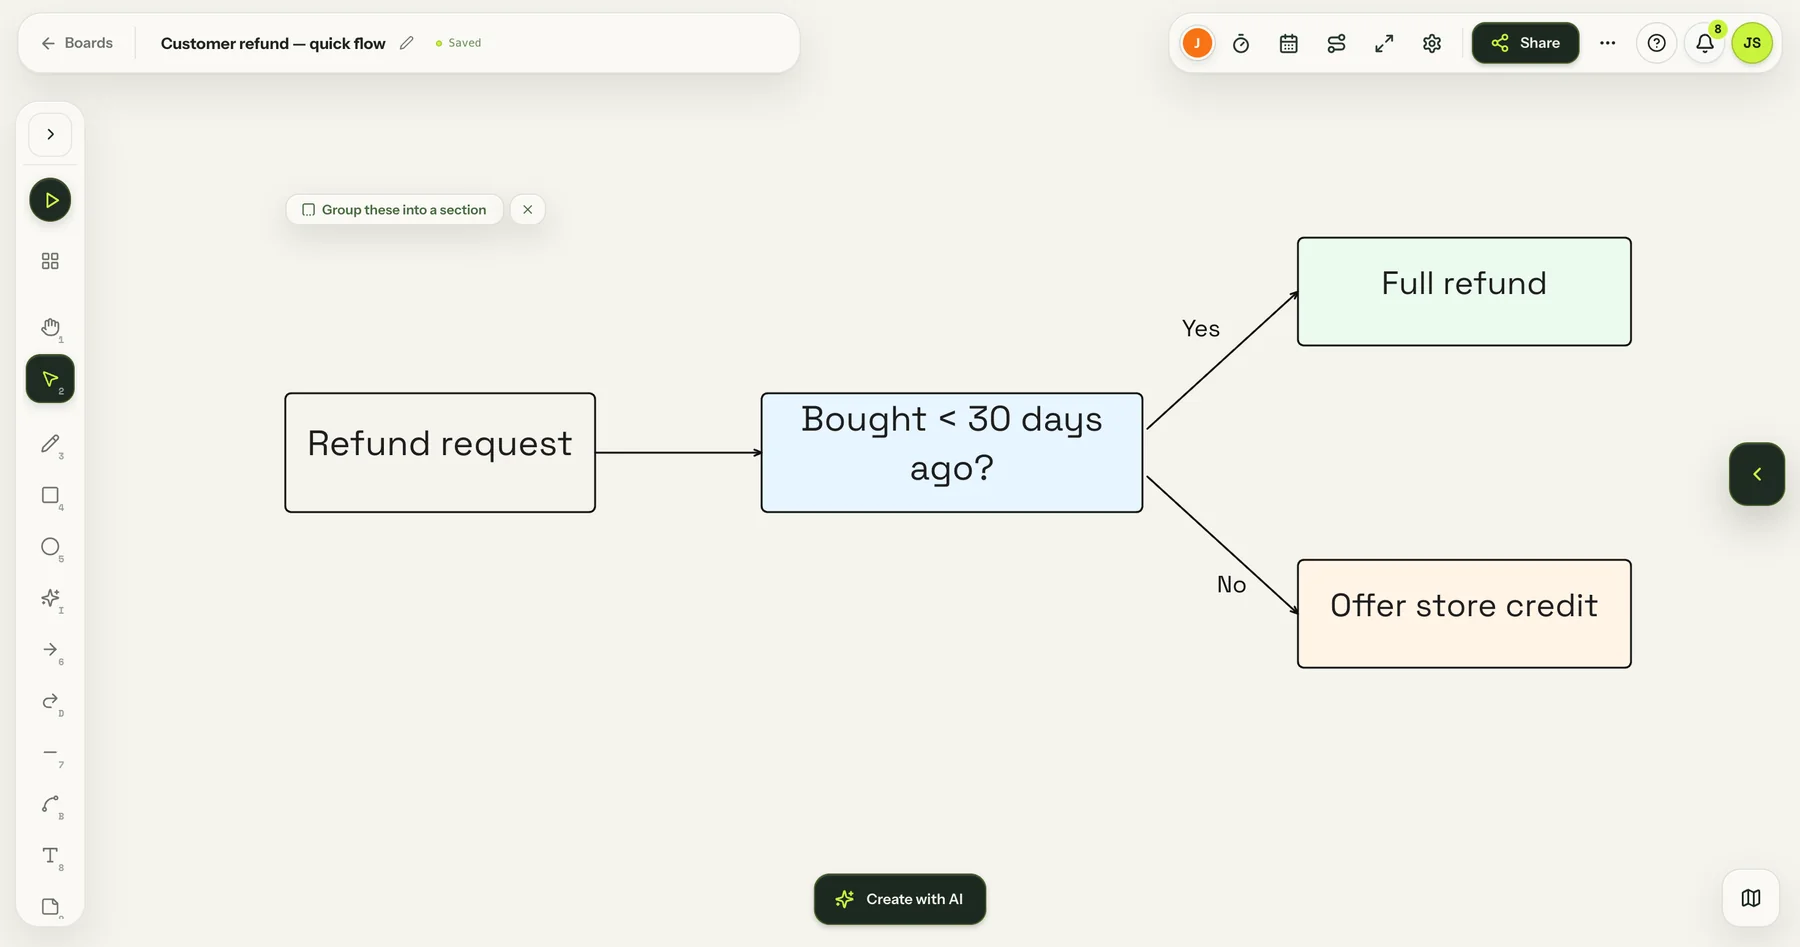
Task: Click the board title Customer refund — quick flow
Action: 273,43
